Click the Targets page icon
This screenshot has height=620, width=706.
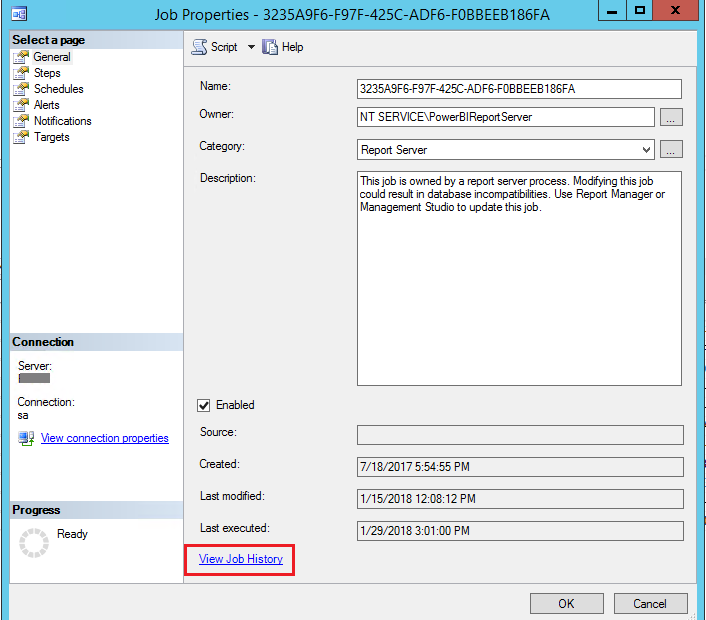coord(21,137)
